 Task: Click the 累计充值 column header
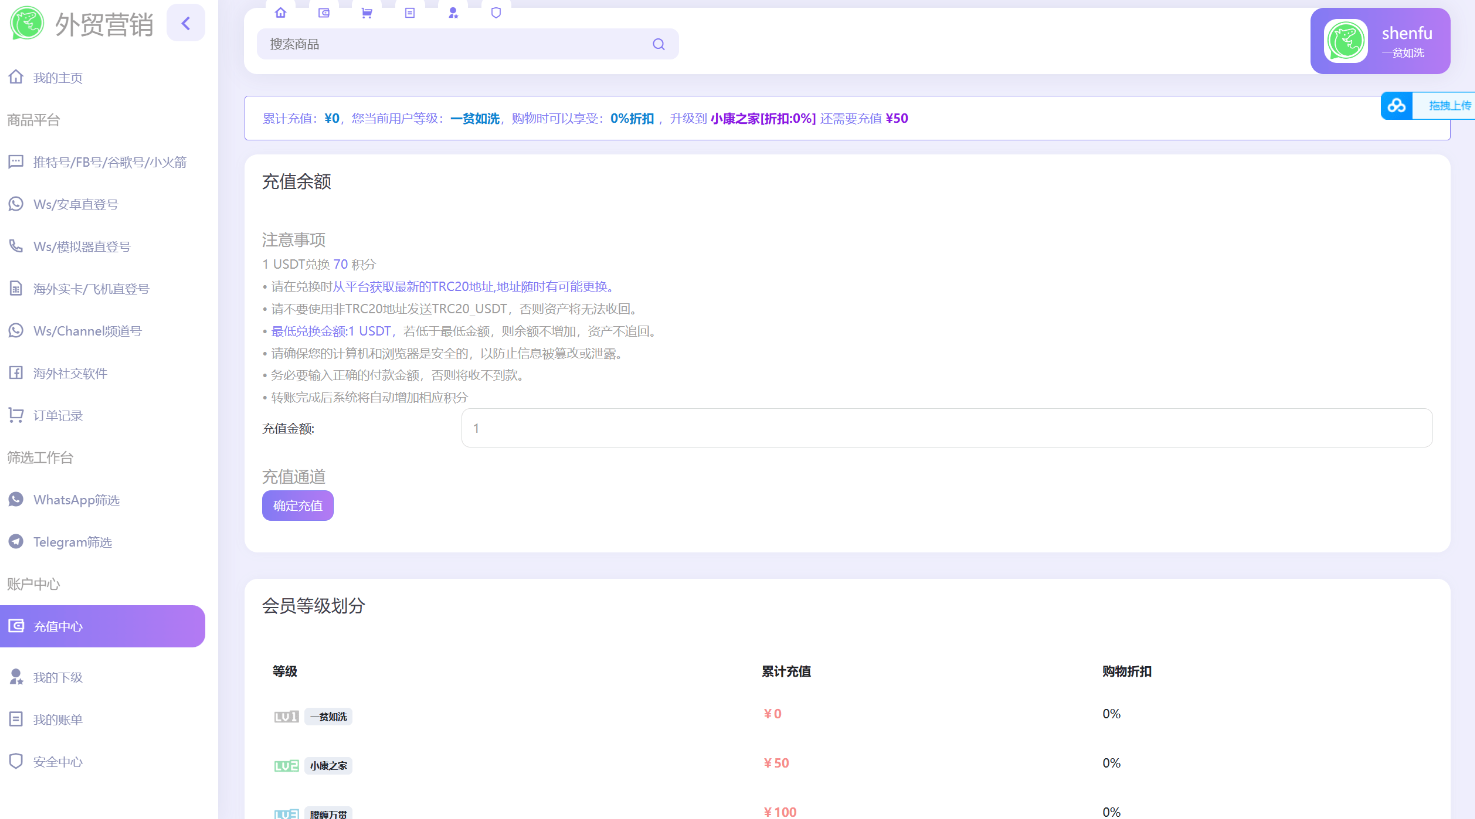coord(786,671)
